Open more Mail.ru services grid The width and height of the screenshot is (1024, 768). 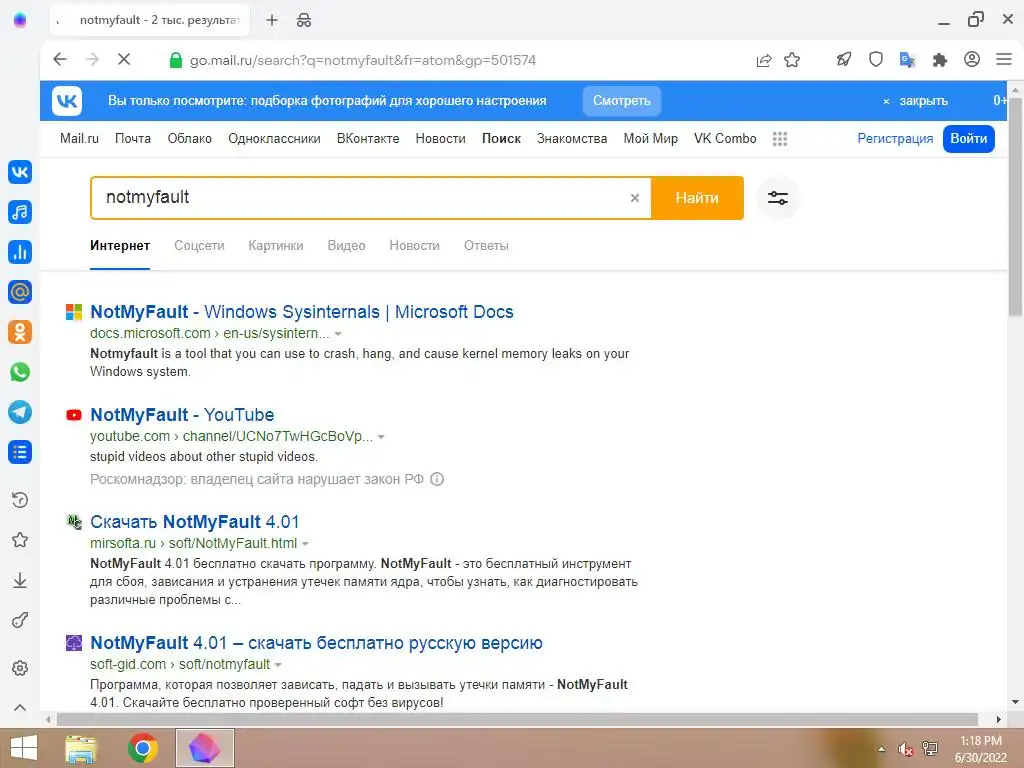780,138
